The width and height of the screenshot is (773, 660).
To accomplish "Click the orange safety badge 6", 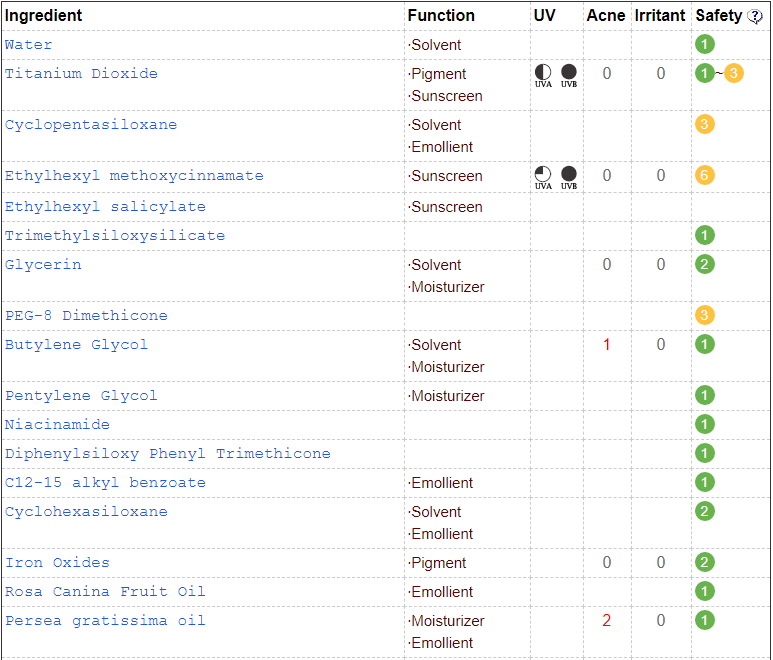I will [x=704, y=175].
